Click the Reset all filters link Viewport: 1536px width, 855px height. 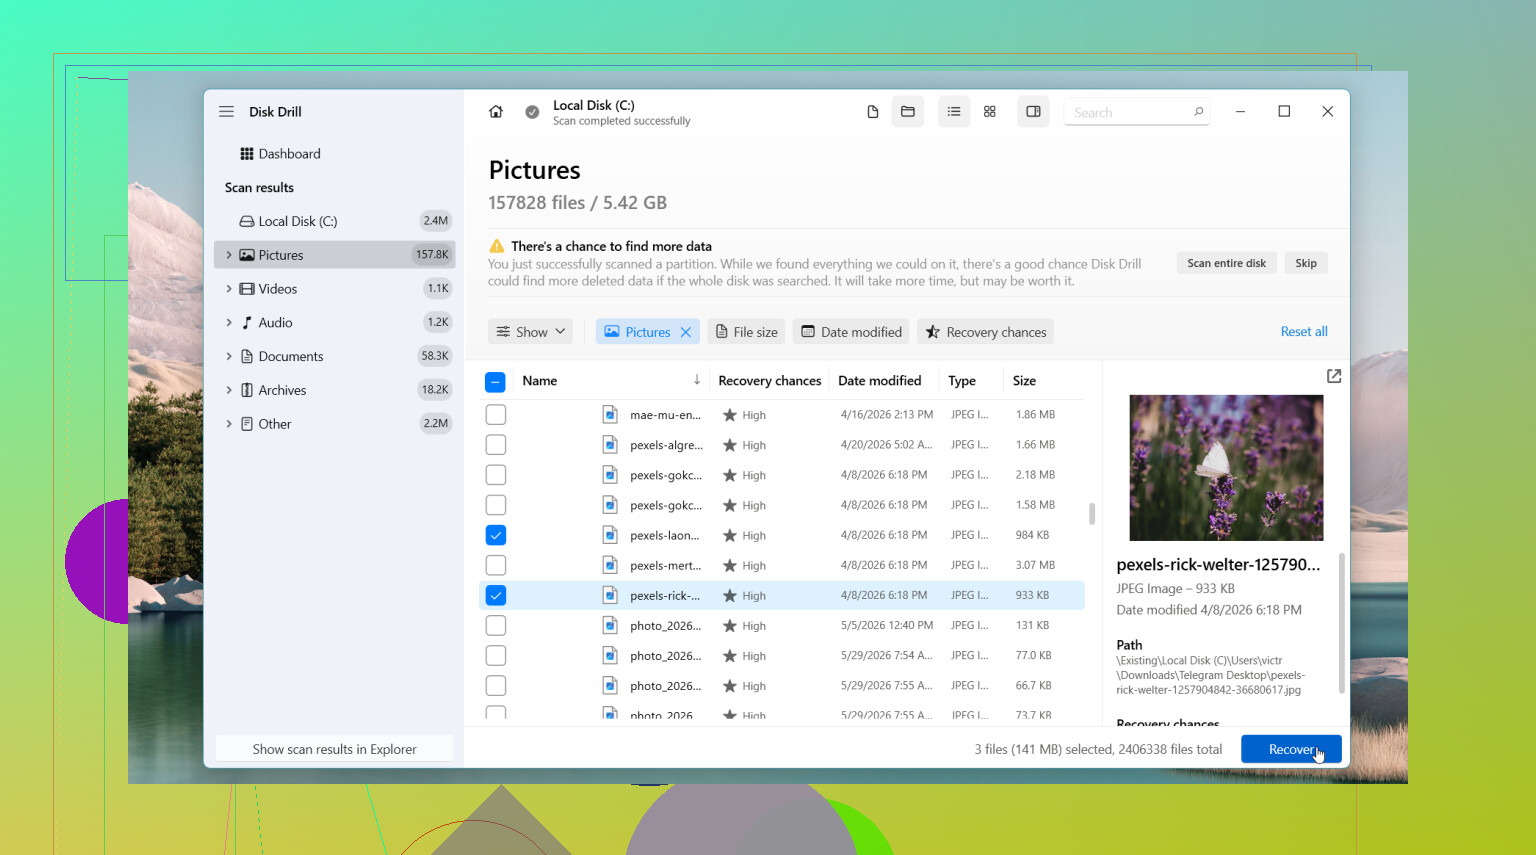coord(1304,332)
